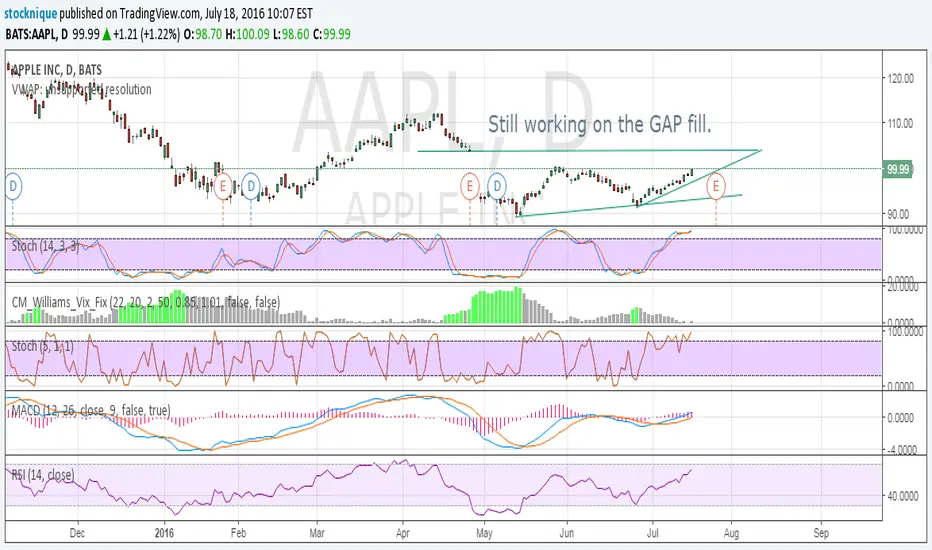This screenshot has height=550, width=932.
Task: Select the CM_Williams_Vix_Fix indicator label
Action: 146,302
